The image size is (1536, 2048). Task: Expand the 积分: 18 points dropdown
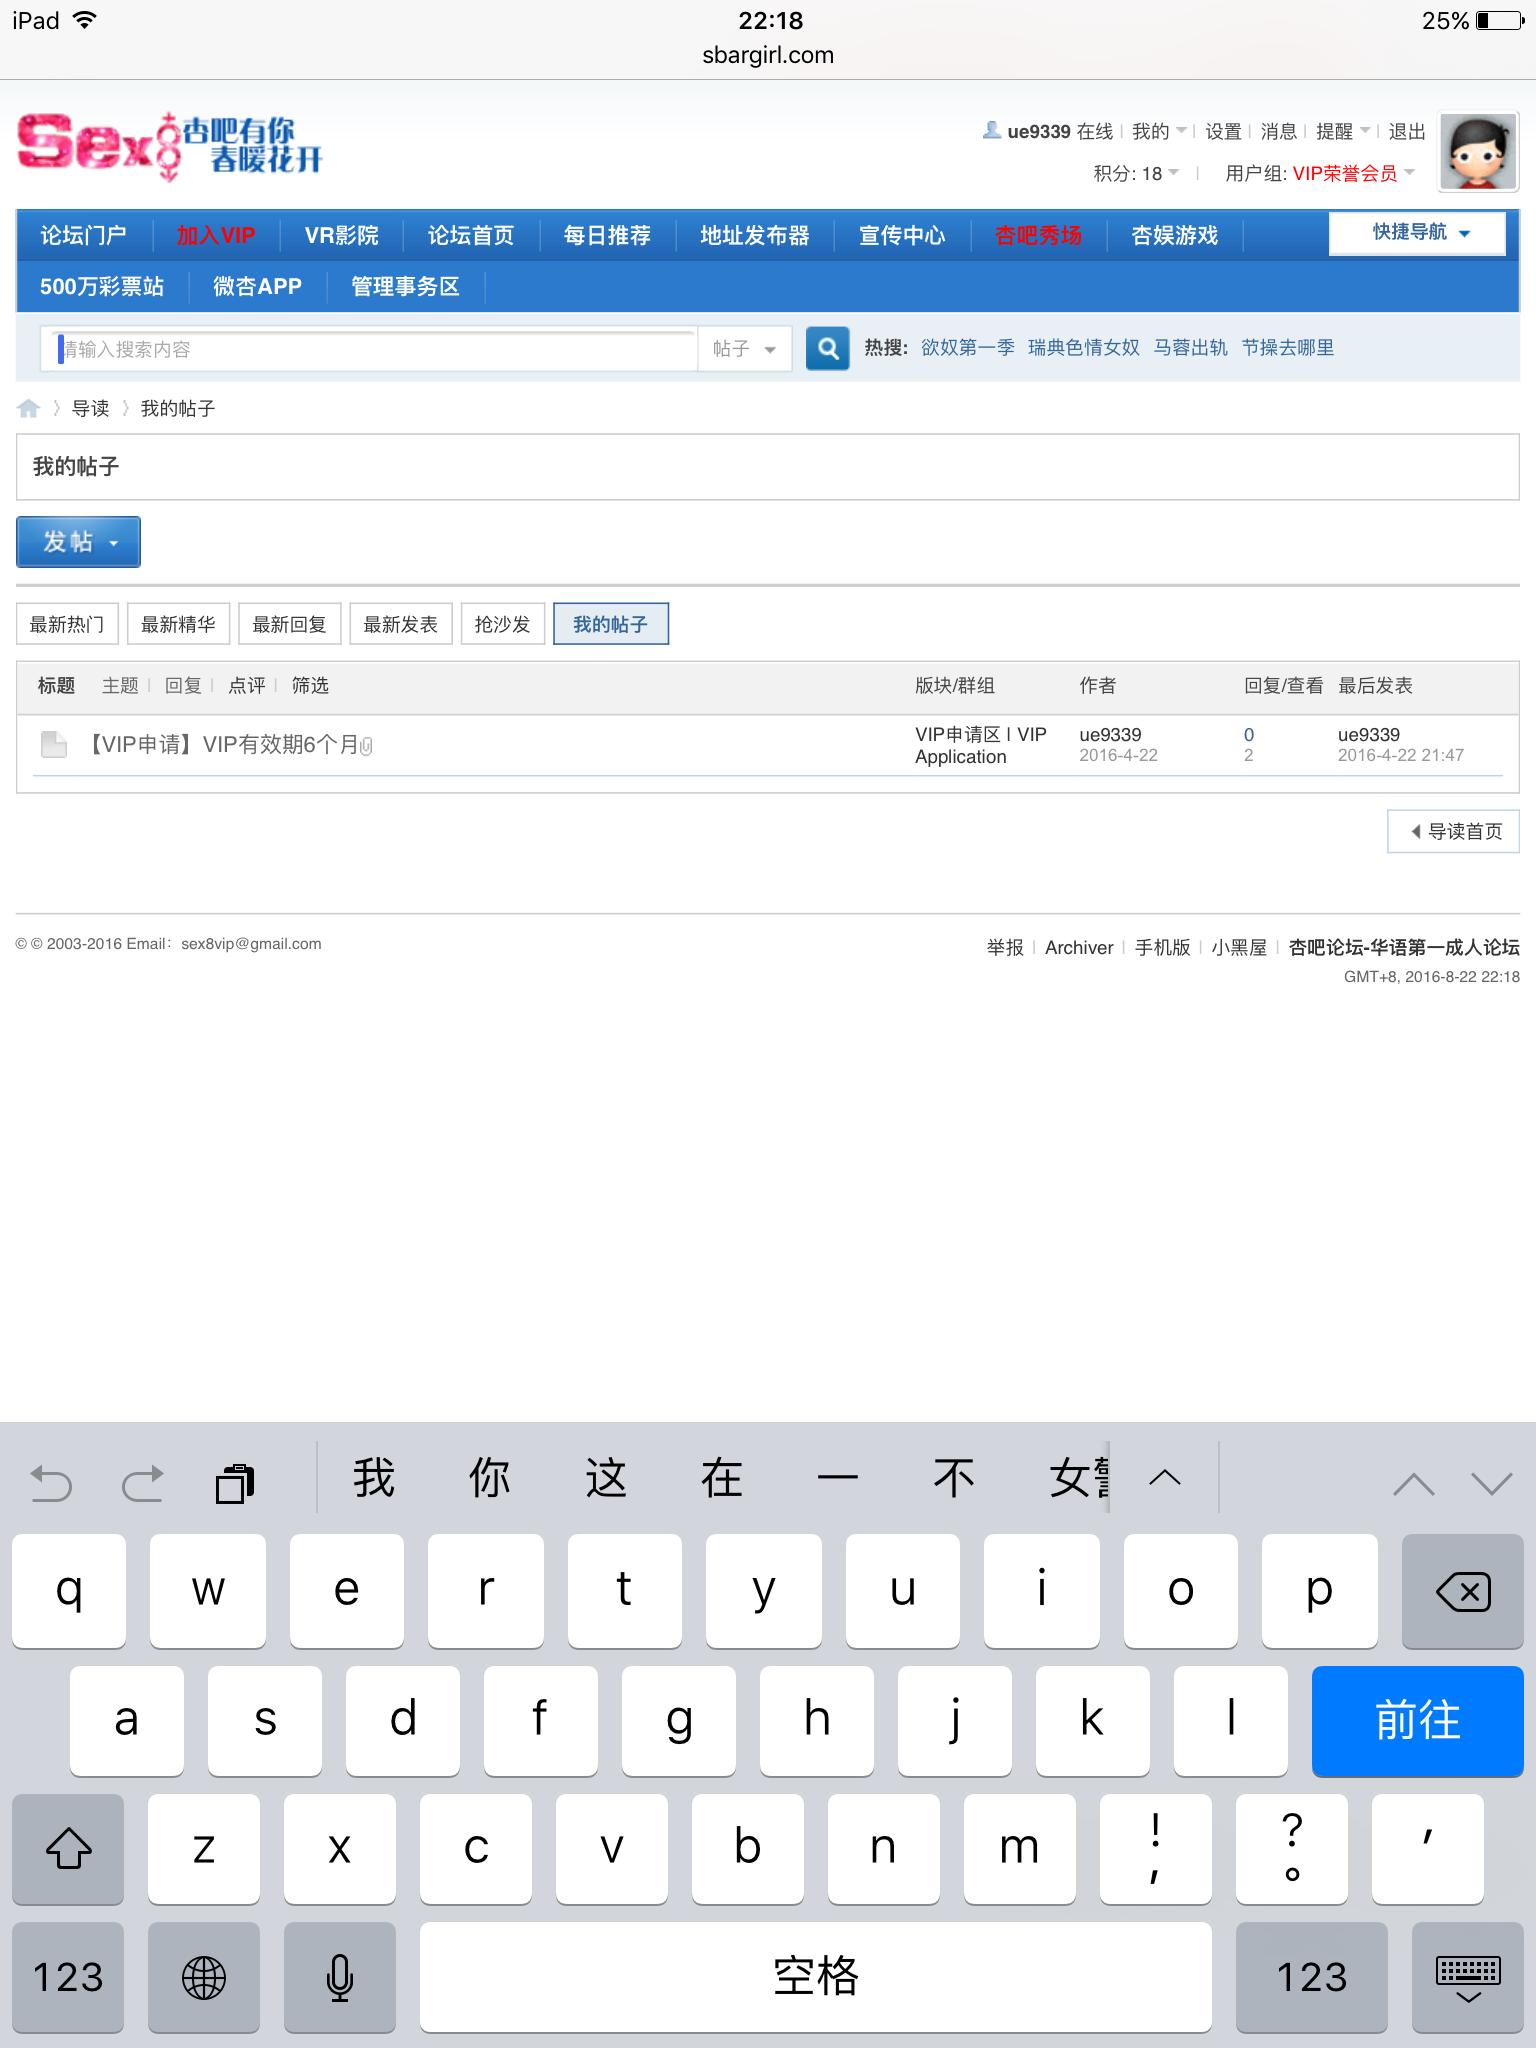1136,173
